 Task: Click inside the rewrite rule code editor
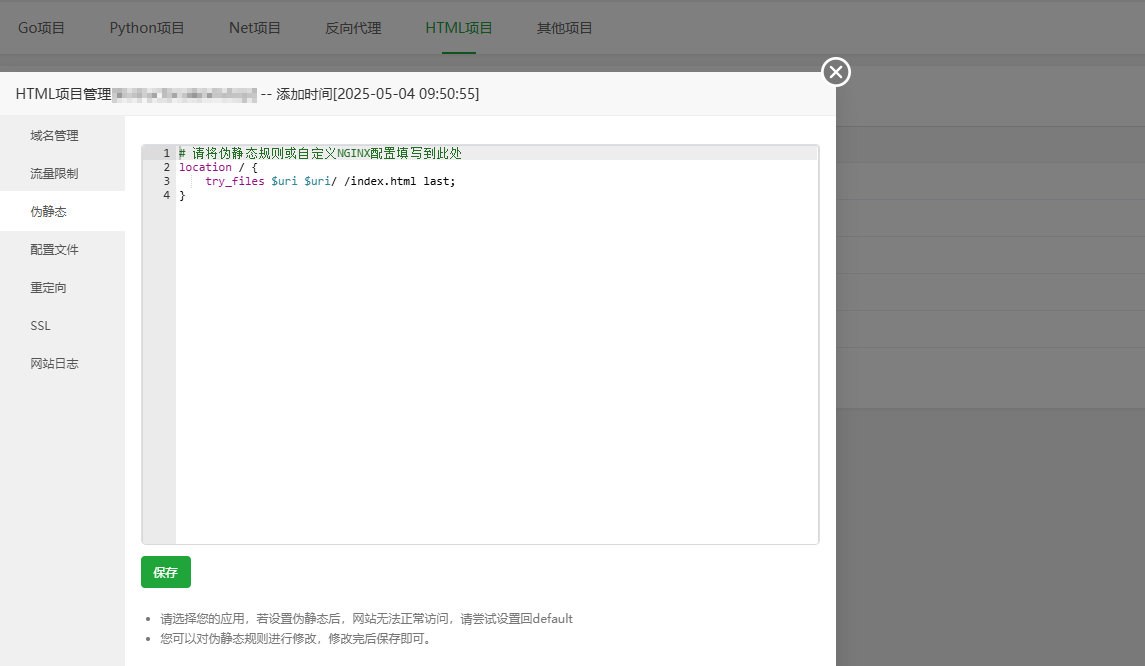tap(480, 344)
